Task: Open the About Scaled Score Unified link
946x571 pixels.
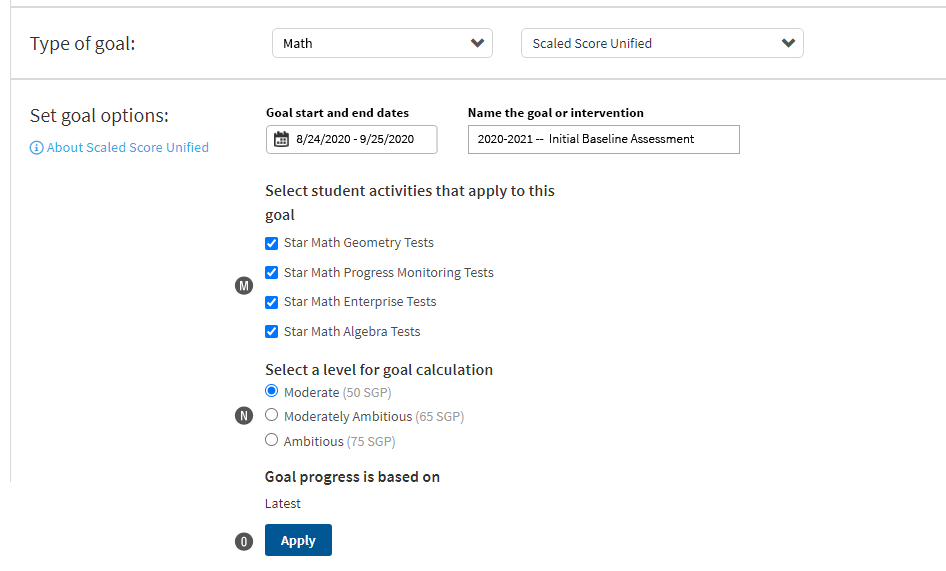Action: click(128, 148)
